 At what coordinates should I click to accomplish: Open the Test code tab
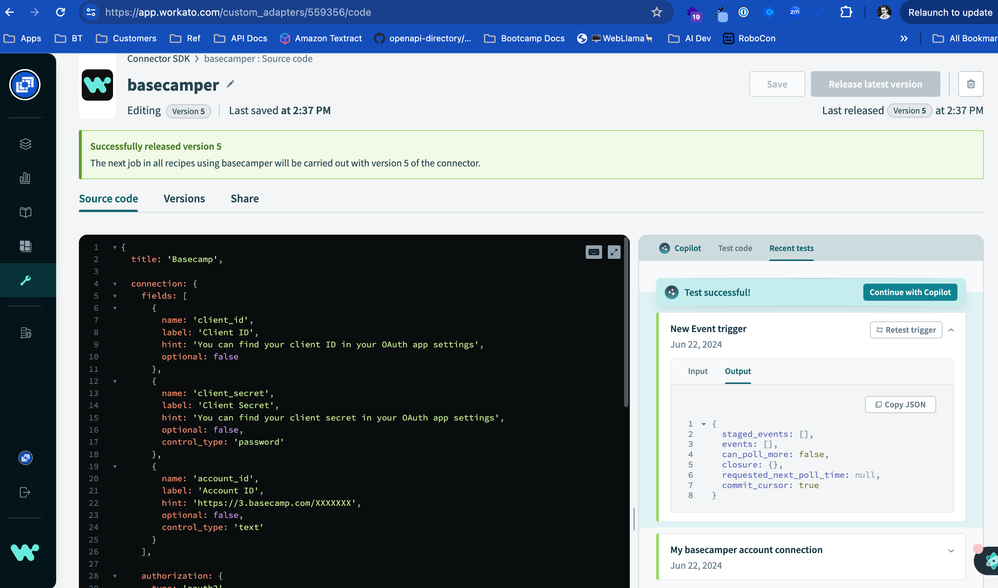[735, 248]
